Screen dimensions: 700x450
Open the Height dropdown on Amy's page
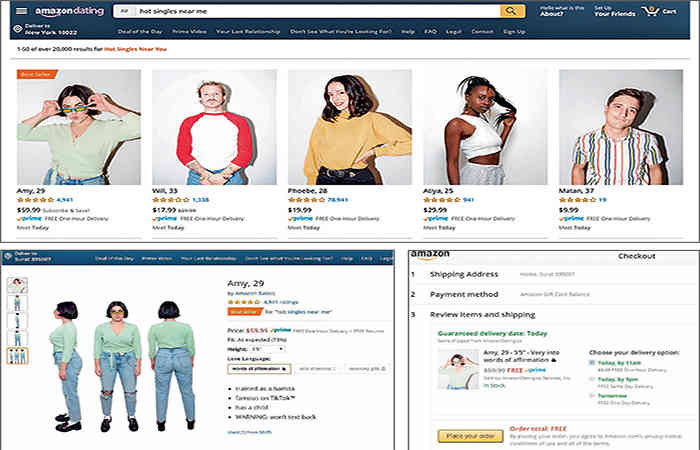[267, 349]
